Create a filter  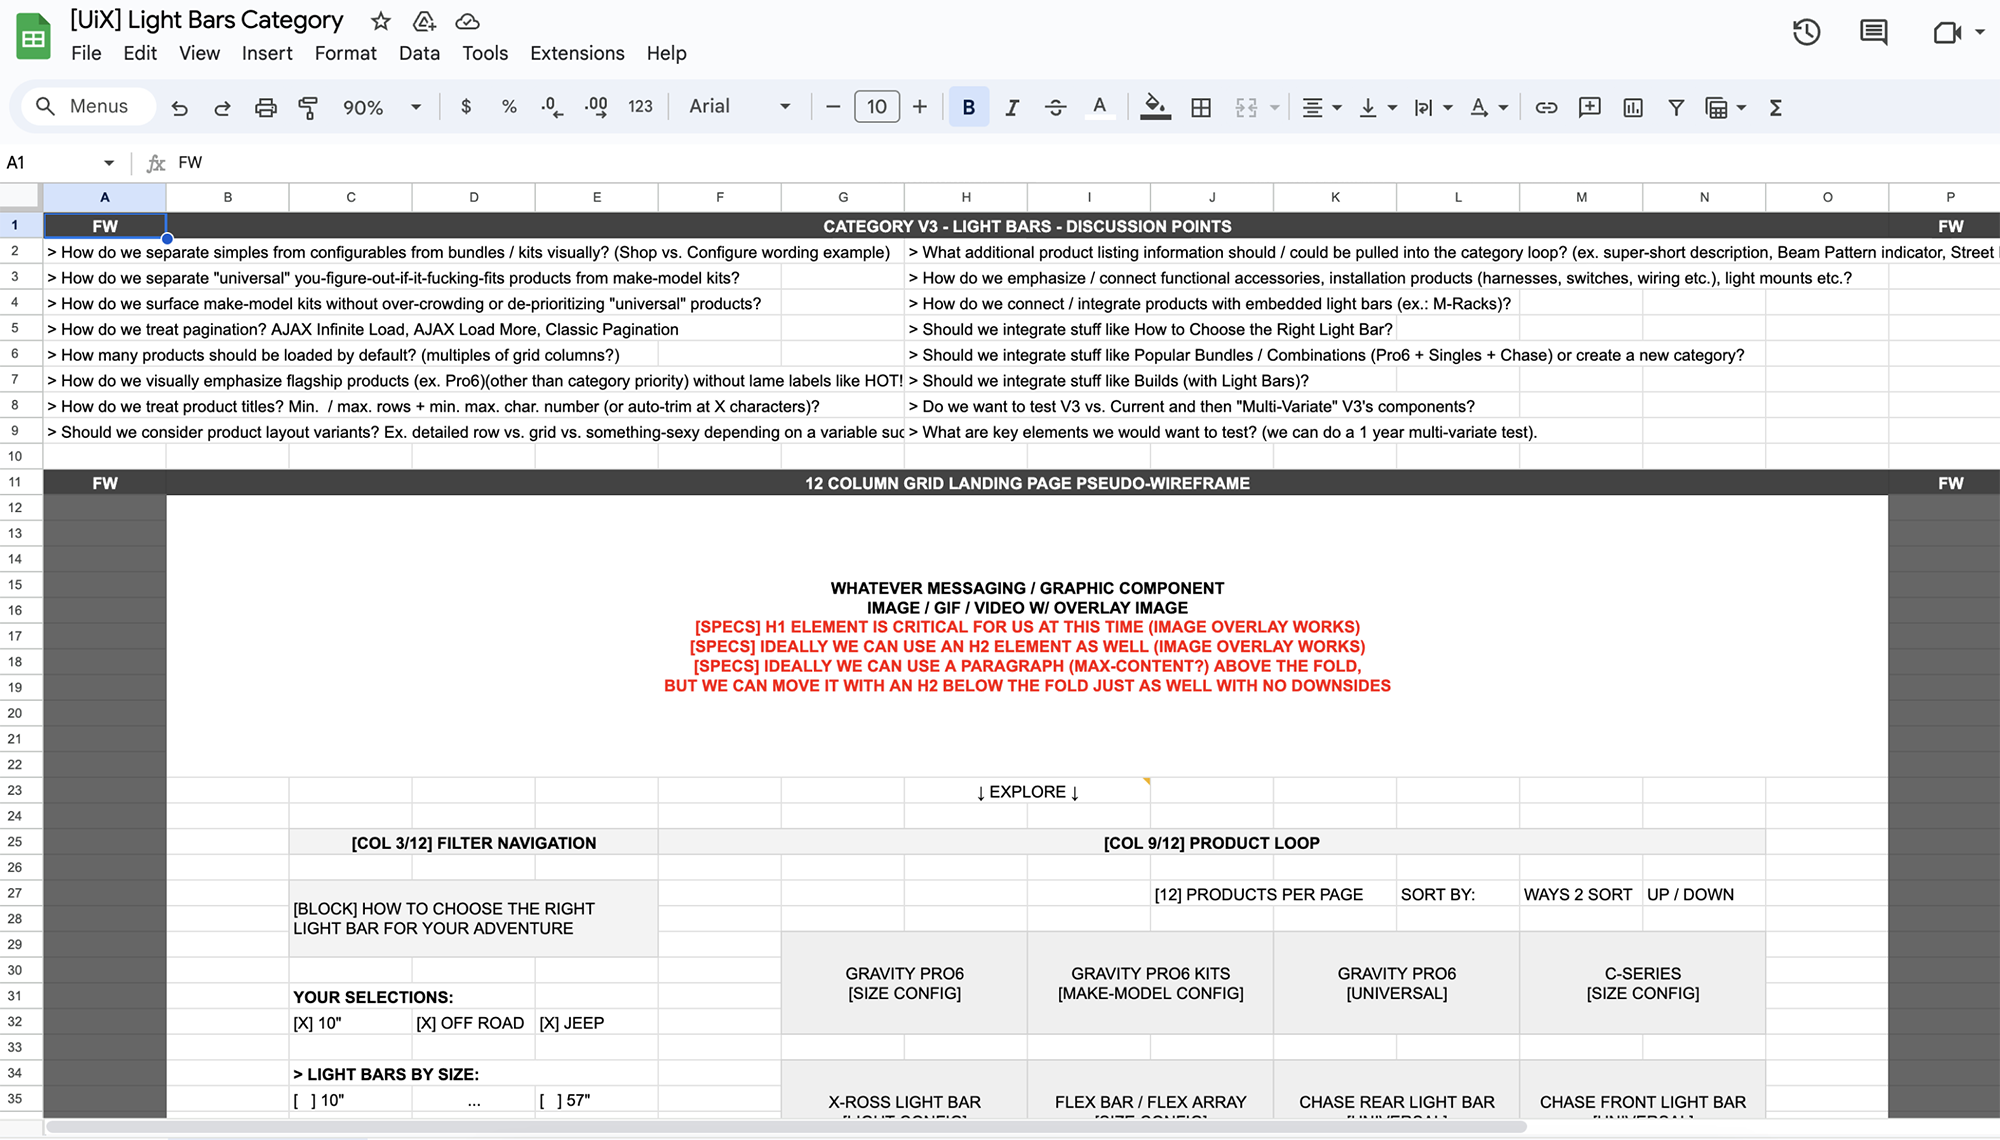1676,107
